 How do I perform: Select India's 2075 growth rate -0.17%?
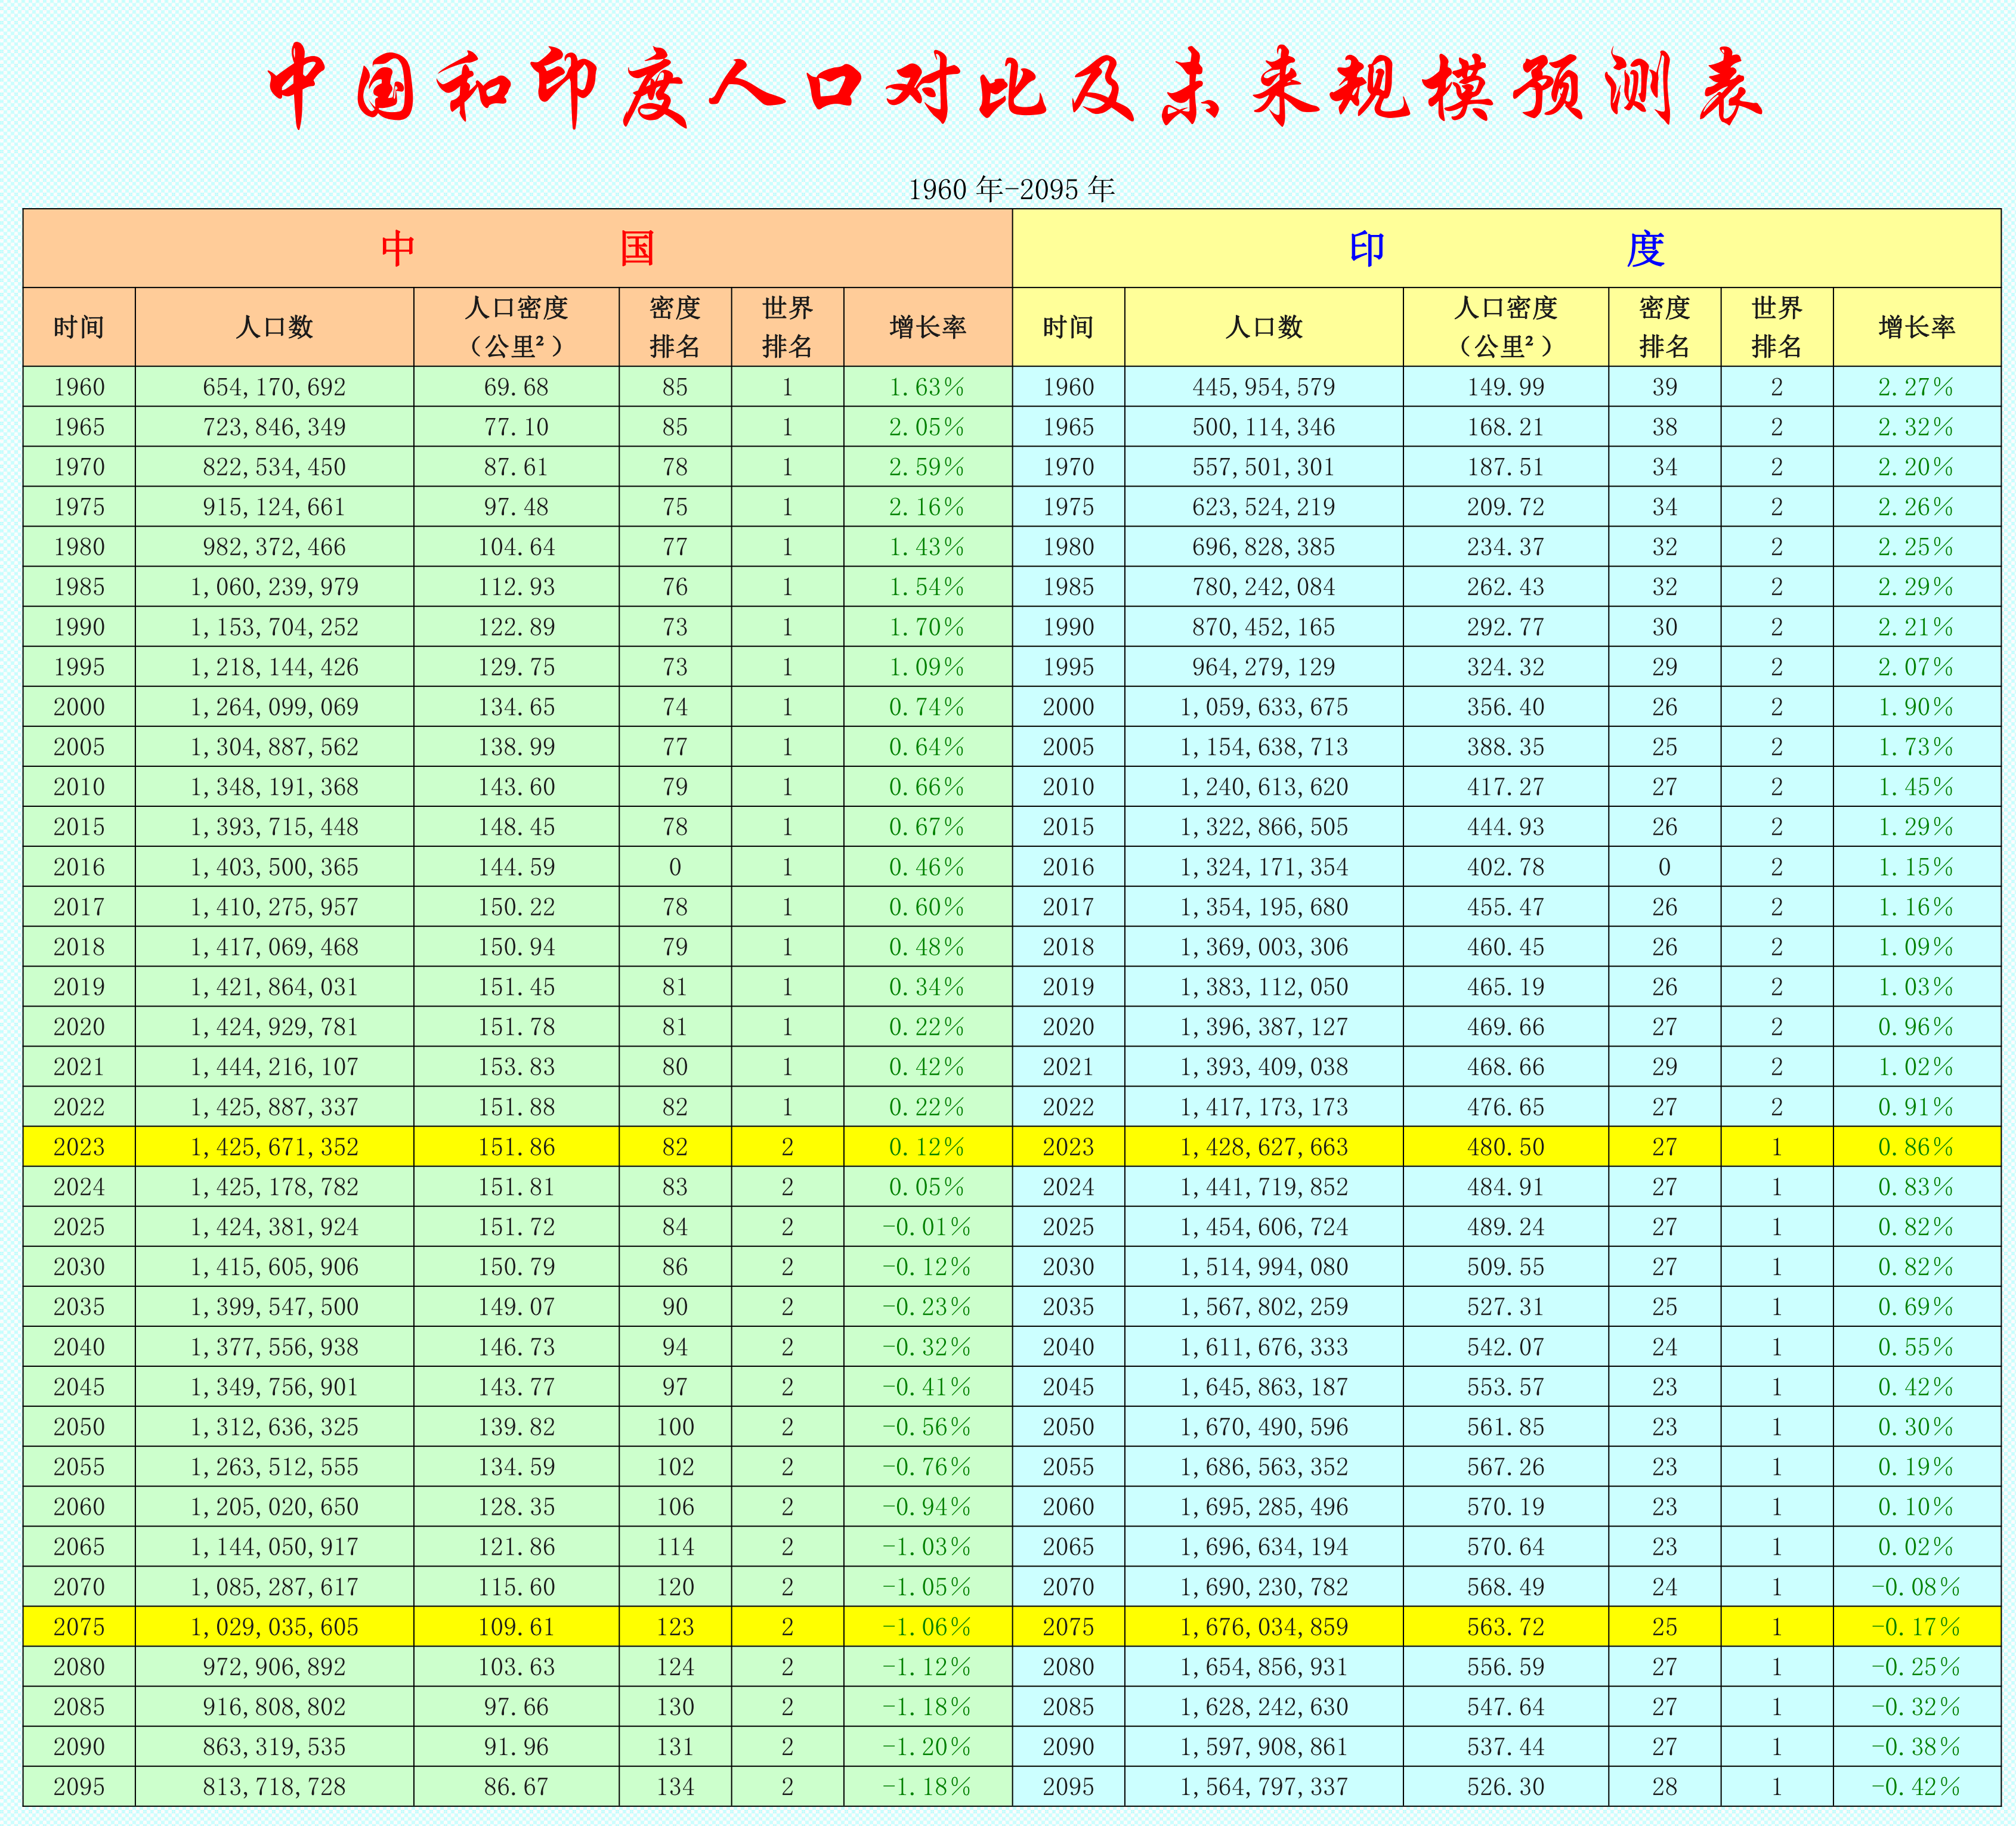(x=1916, y=1627)
